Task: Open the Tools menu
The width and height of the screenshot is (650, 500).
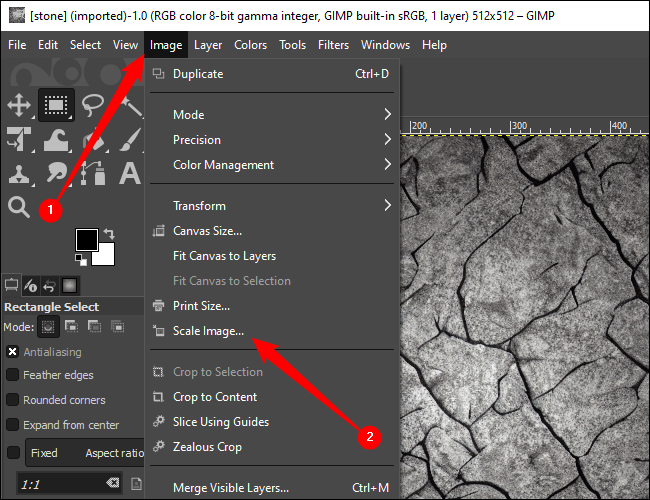Action: point(293,45)
